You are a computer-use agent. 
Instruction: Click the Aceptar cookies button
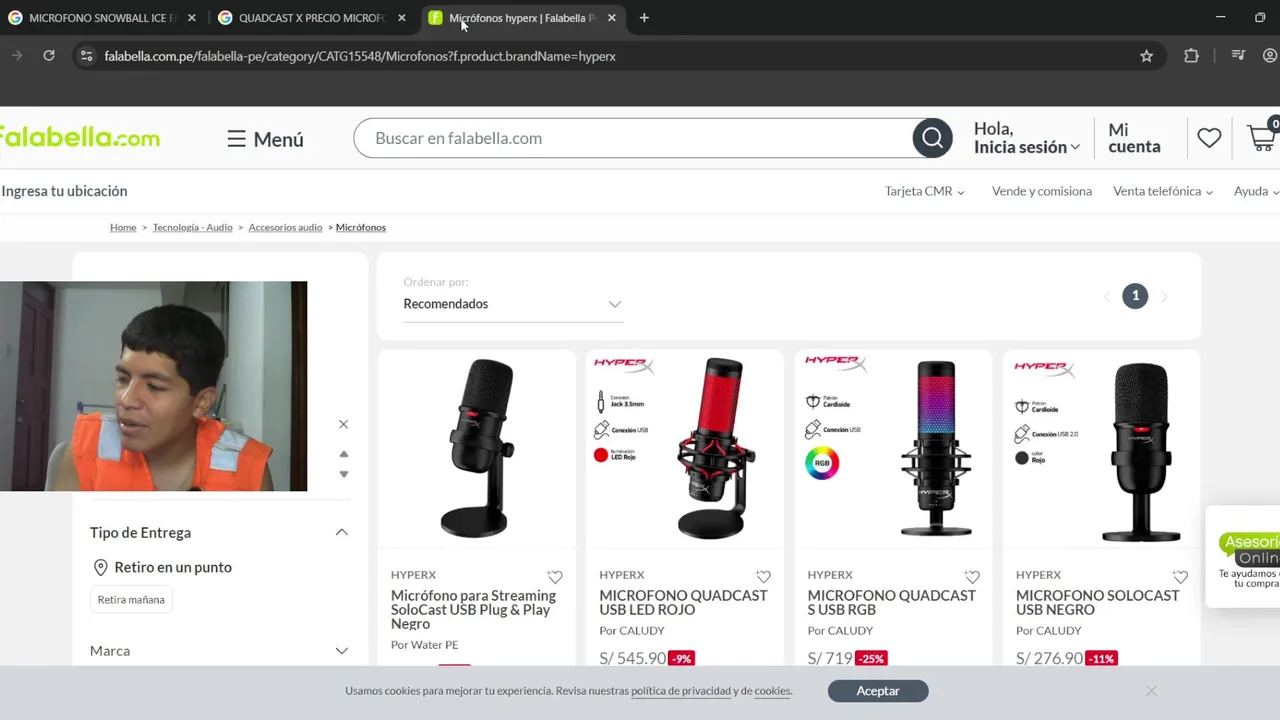[878, 691]
